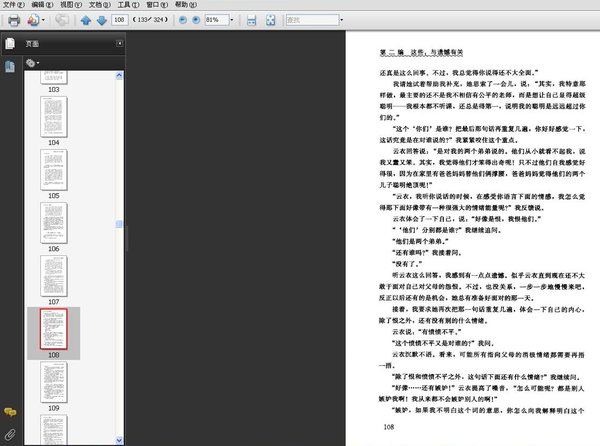Image resolution: width=600 pixels, height=446 pixels.
Task: Click the chapter header at top of page
Action: click(x=421, y=52)
